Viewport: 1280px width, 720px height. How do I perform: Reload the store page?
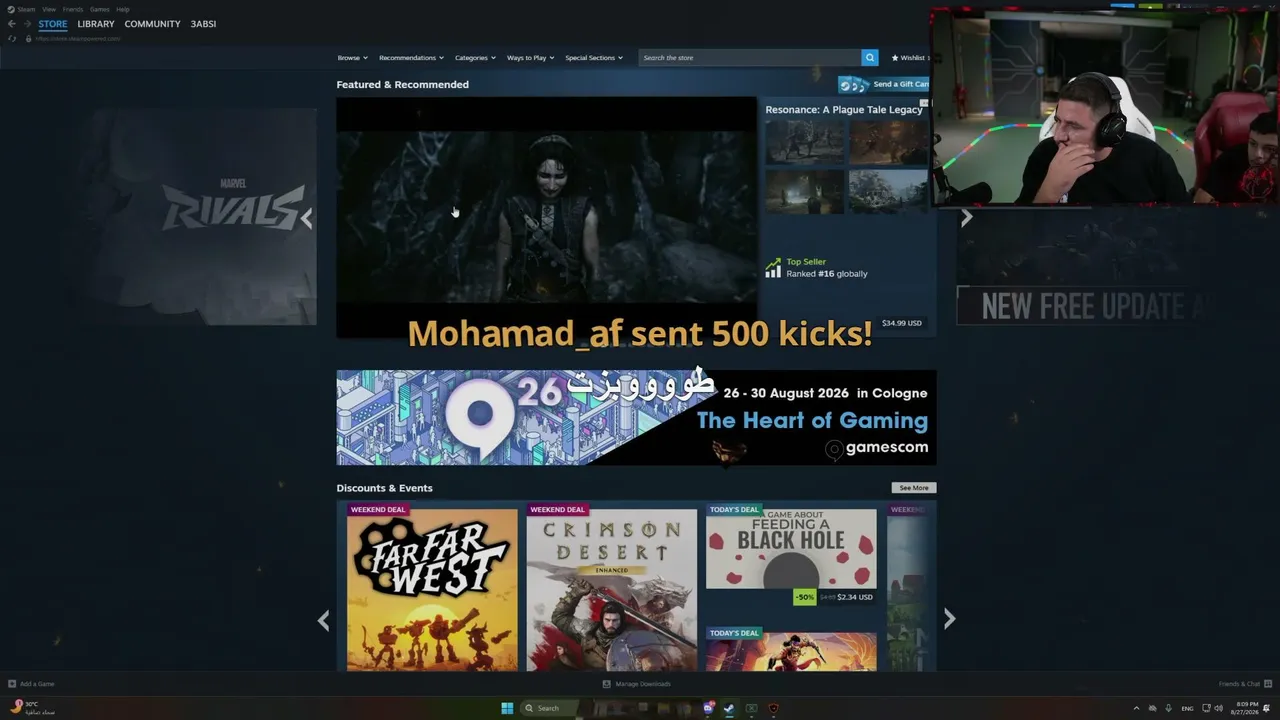click(12, 38)
